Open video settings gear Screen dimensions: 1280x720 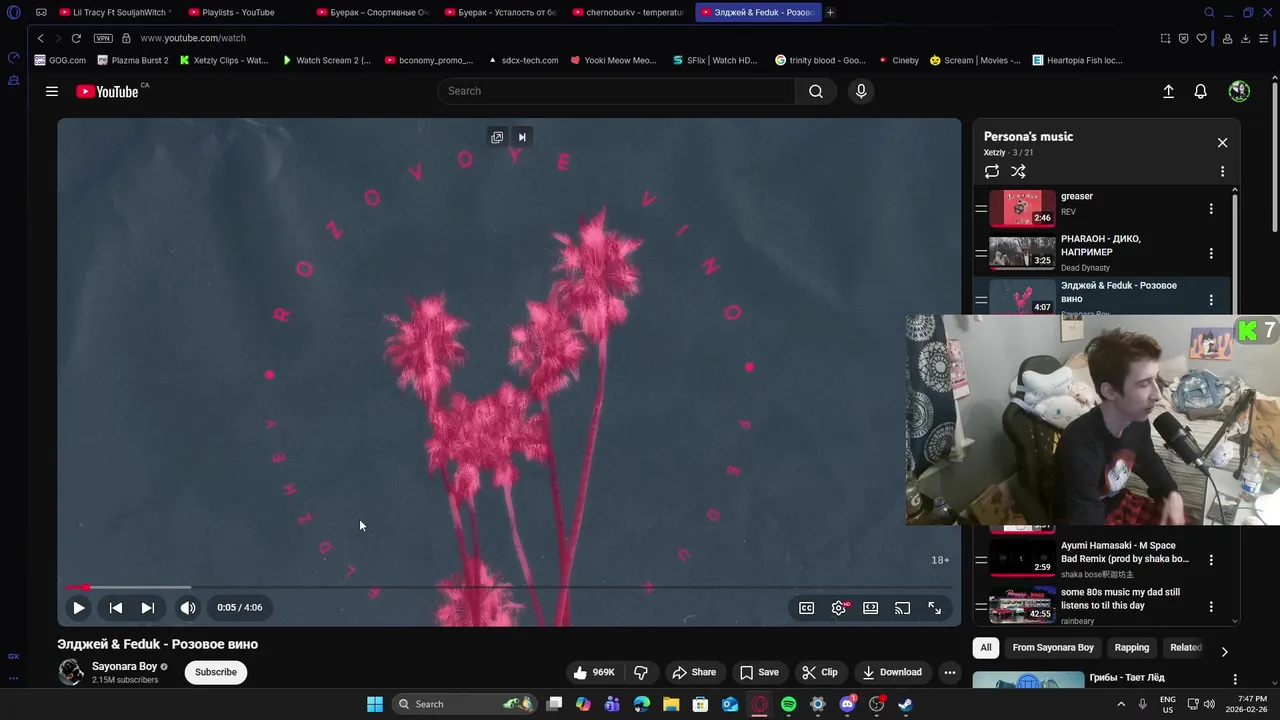[x=839, y=608]
